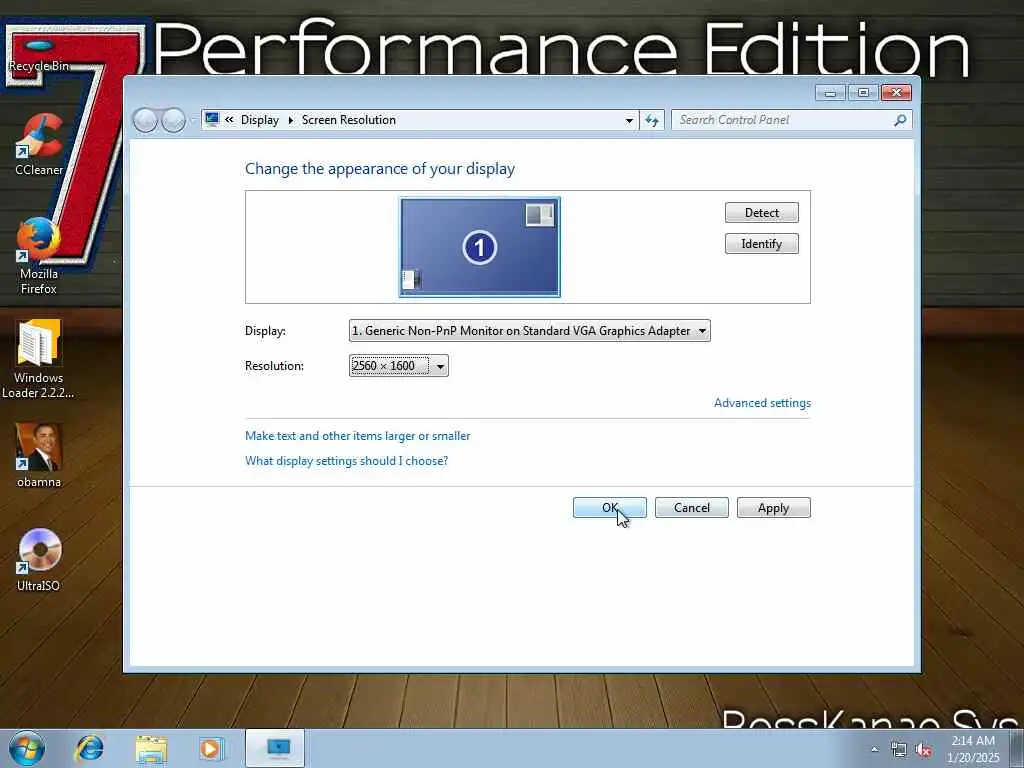Open the address bar history dropdown
Viewport: 1024px width, 768px height.
(x=629, y=120)
